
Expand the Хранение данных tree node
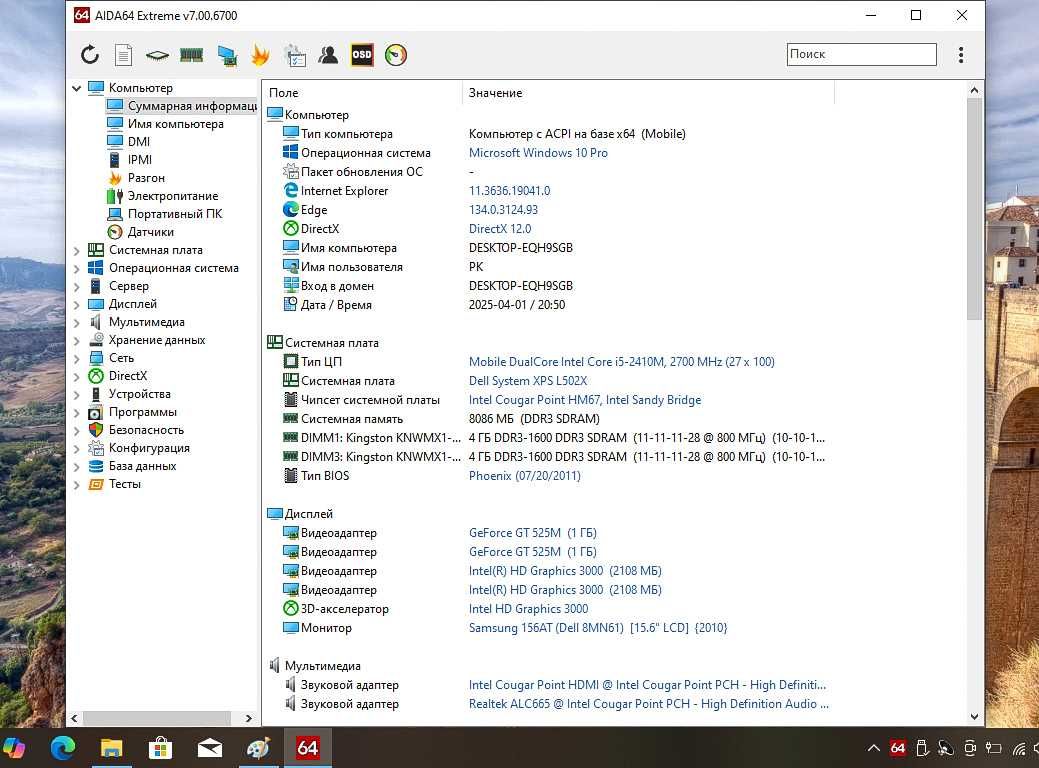click(x=76, y=341)
